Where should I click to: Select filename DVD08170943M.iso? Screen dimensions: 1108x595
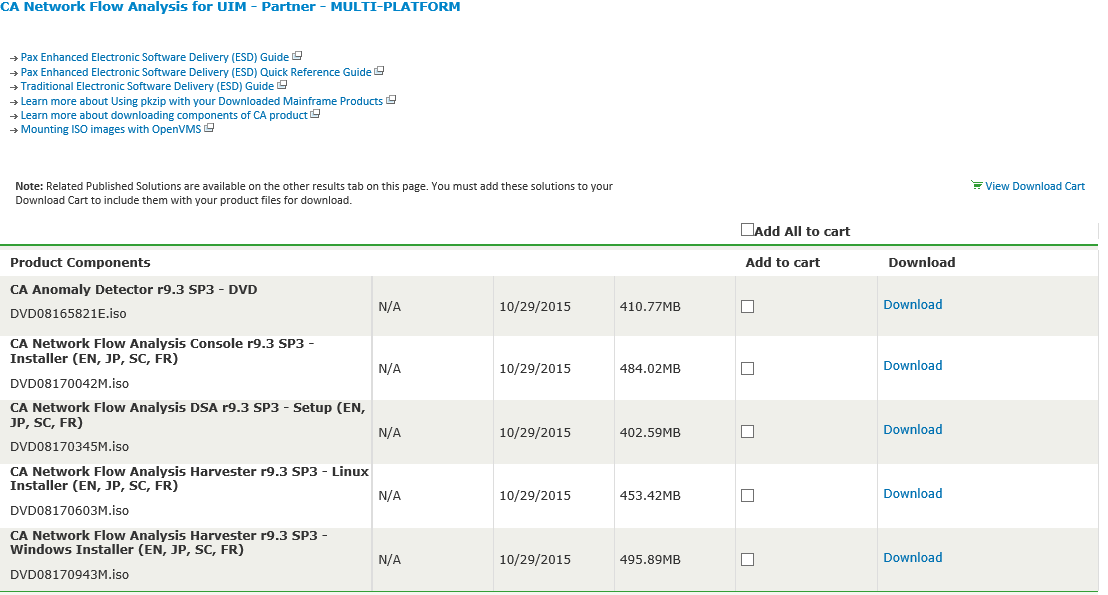[69, 575]
